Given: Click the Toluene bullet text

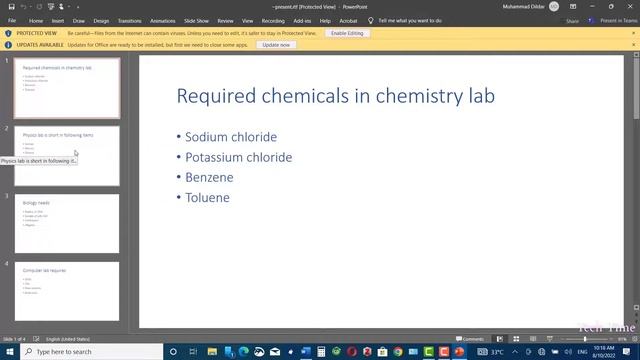Looking at the screenshot, I should point(207,198).
